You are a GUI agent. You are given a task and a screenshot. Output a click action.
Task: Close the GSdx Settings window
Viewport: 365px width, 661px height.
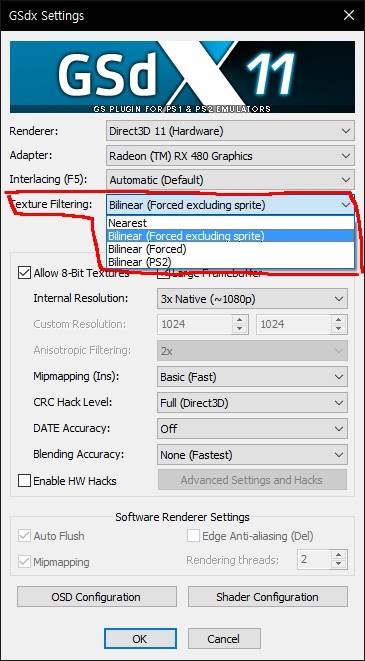coord(349,16)
